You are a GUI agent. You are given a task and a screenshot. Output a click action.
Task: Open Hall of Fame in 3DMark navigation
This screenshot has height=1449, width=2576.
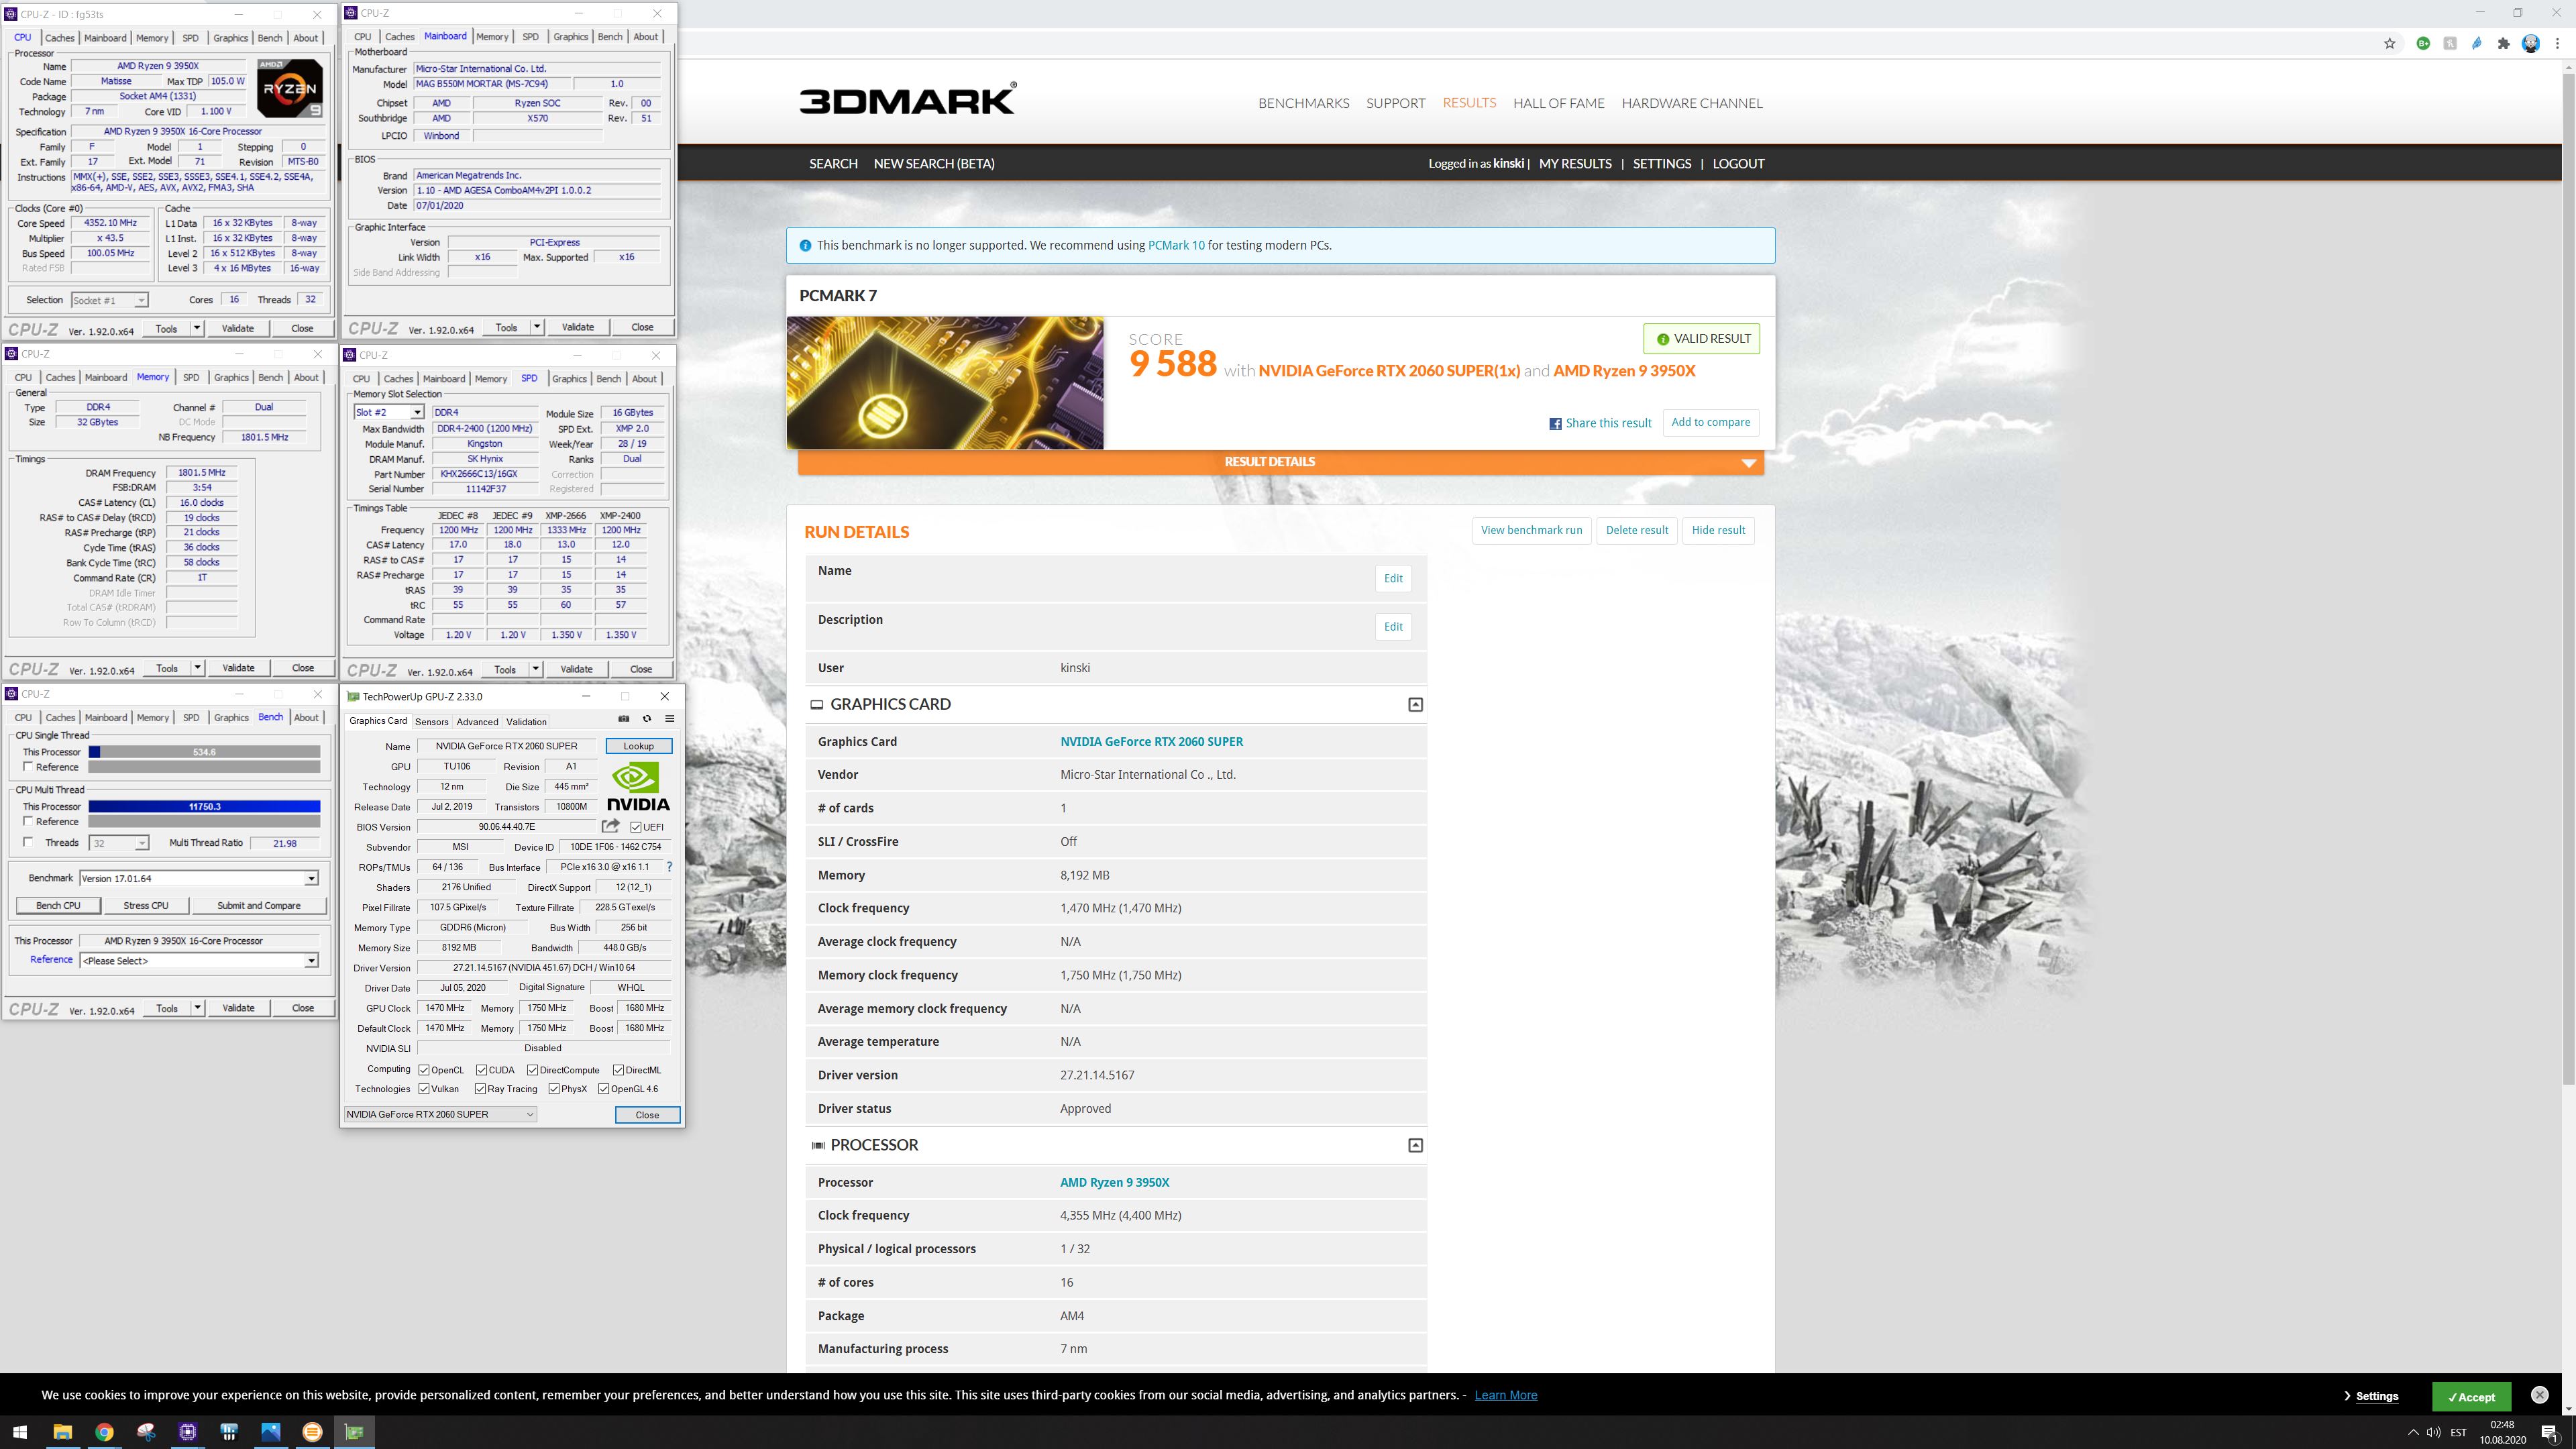click(x=1558, y=103)
